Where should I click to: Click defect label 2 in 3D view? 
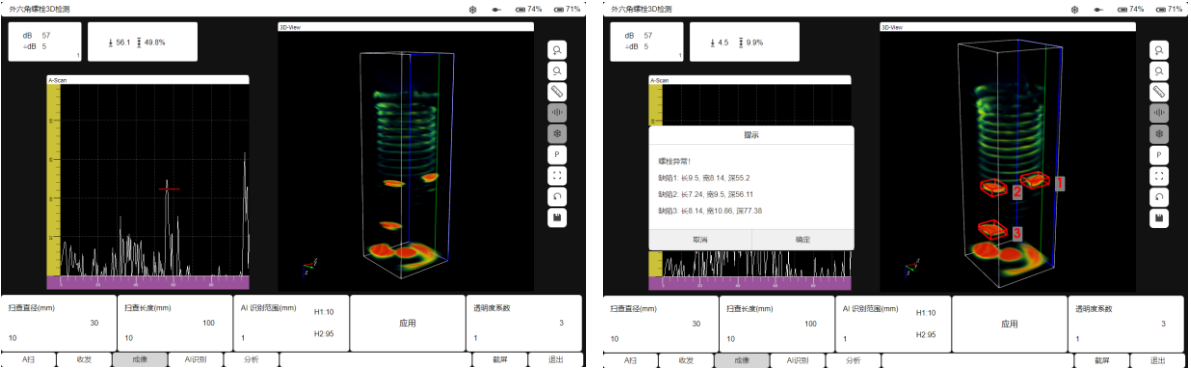1016,192
